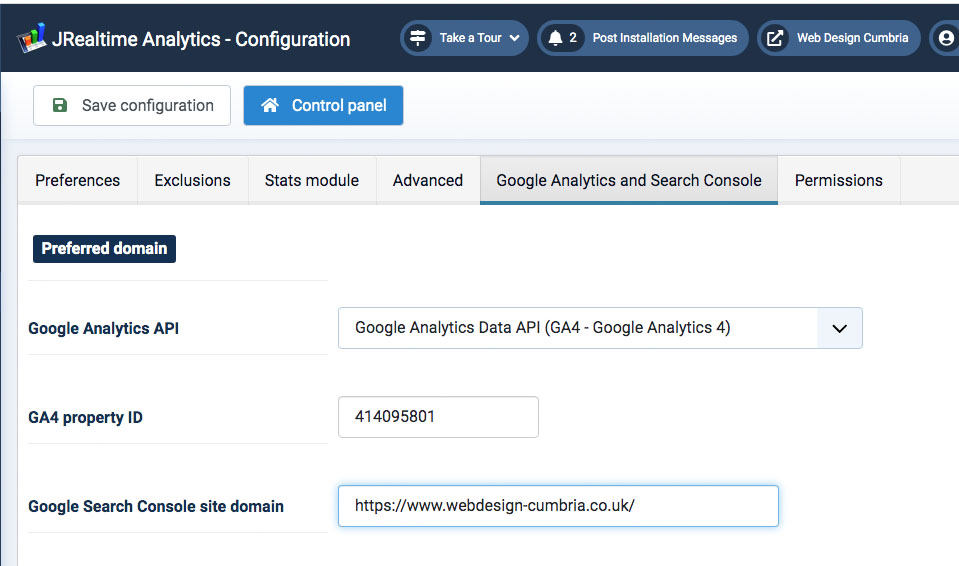Click into the GA4 property ID field
959x566 pixels.
pos(438,417)
